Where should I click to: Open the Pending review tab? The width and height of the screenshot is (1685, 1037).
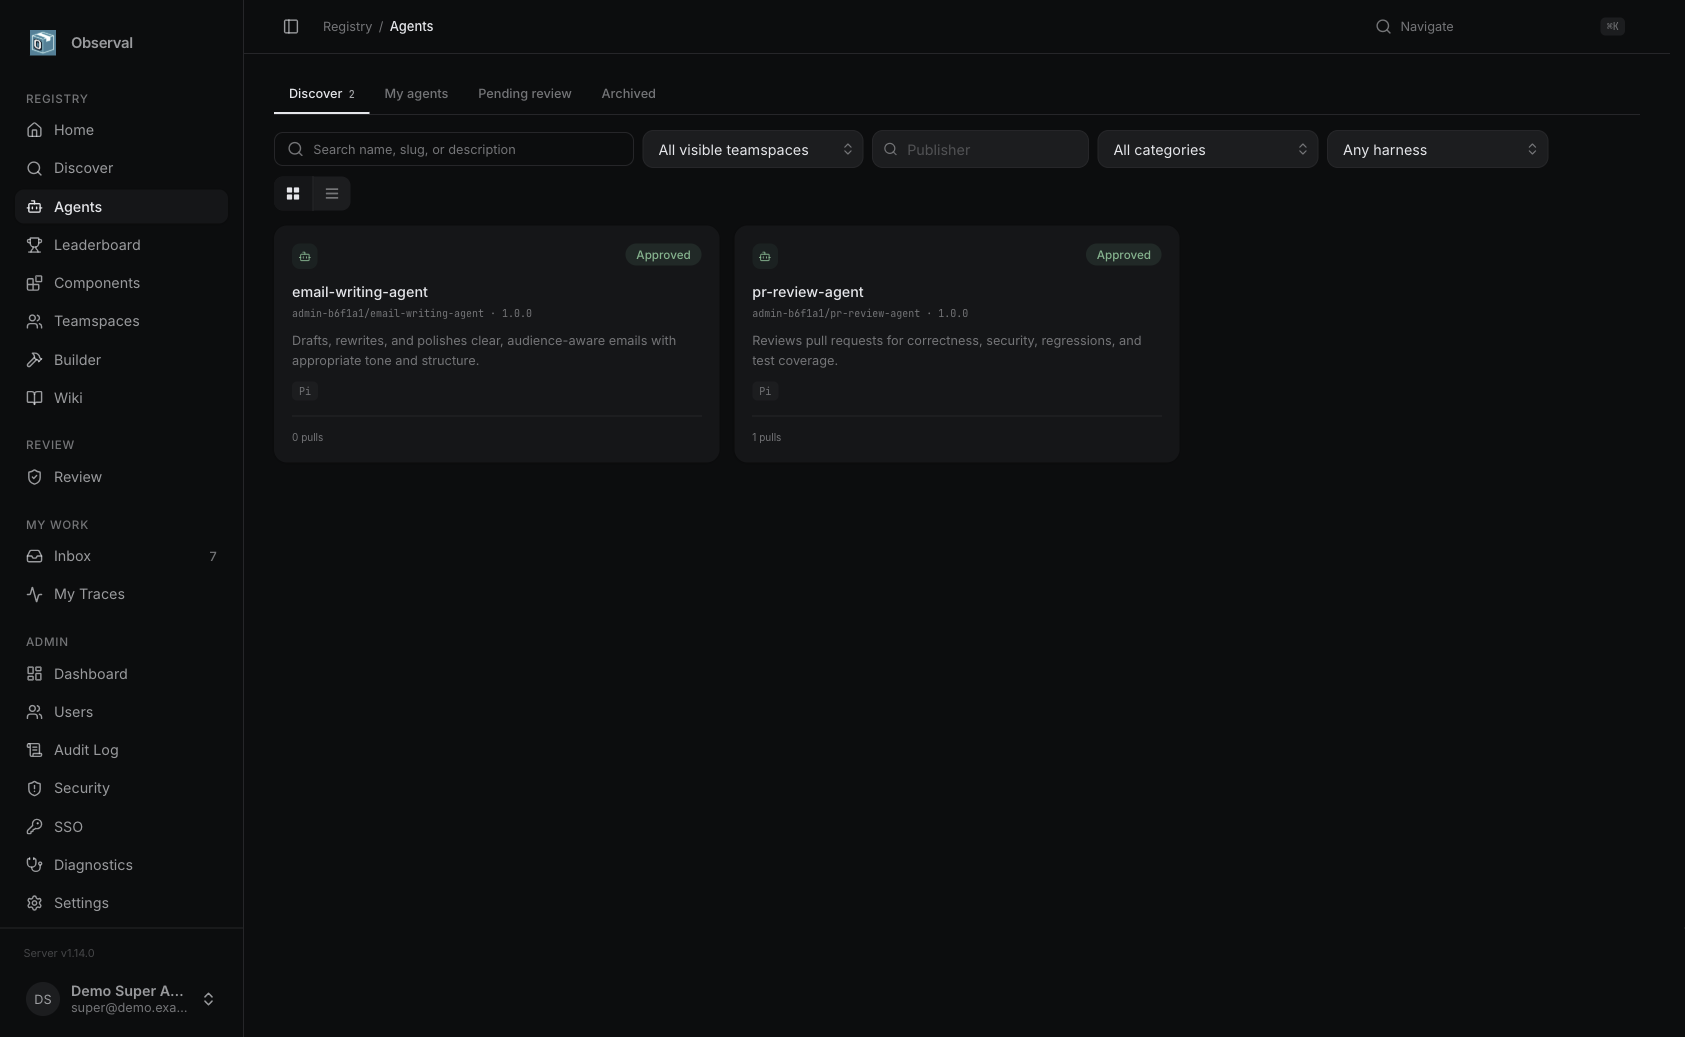click(525, 93)
